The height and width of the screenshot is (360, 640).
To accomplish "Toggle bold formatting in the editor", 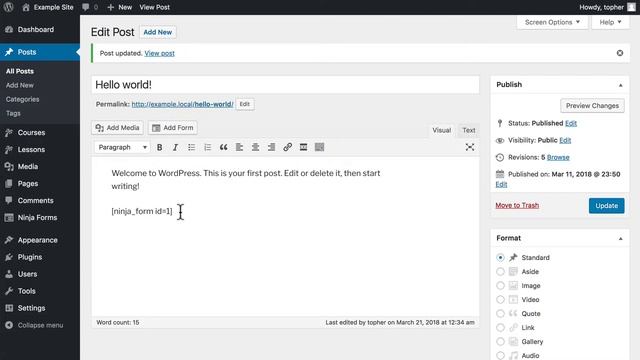I will coord(160,147).
